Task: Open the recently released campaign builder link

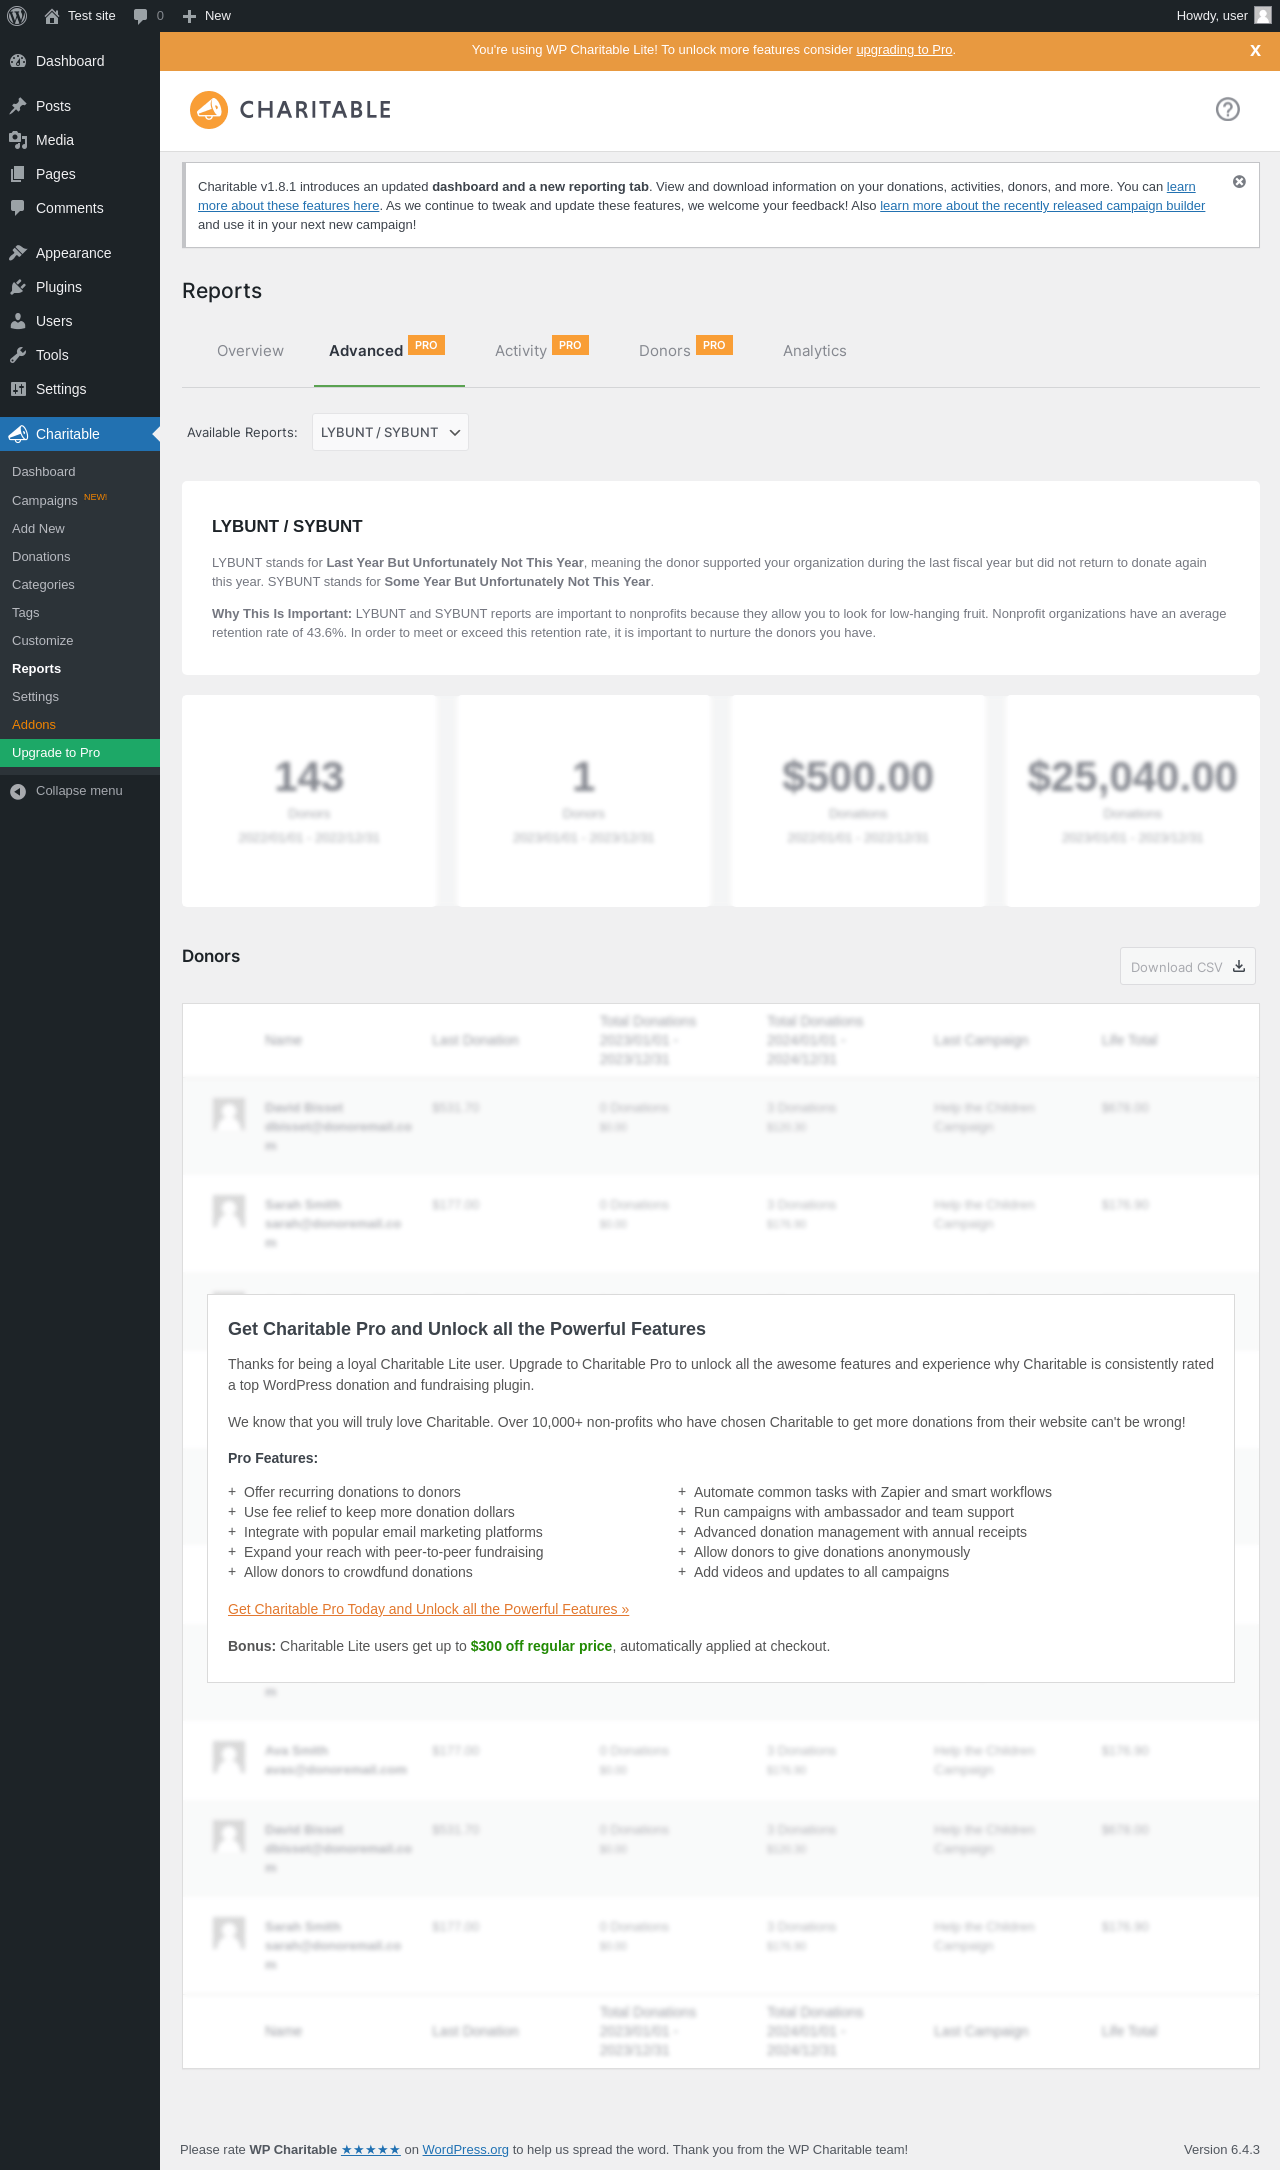Action: [x=1042, y=206]
